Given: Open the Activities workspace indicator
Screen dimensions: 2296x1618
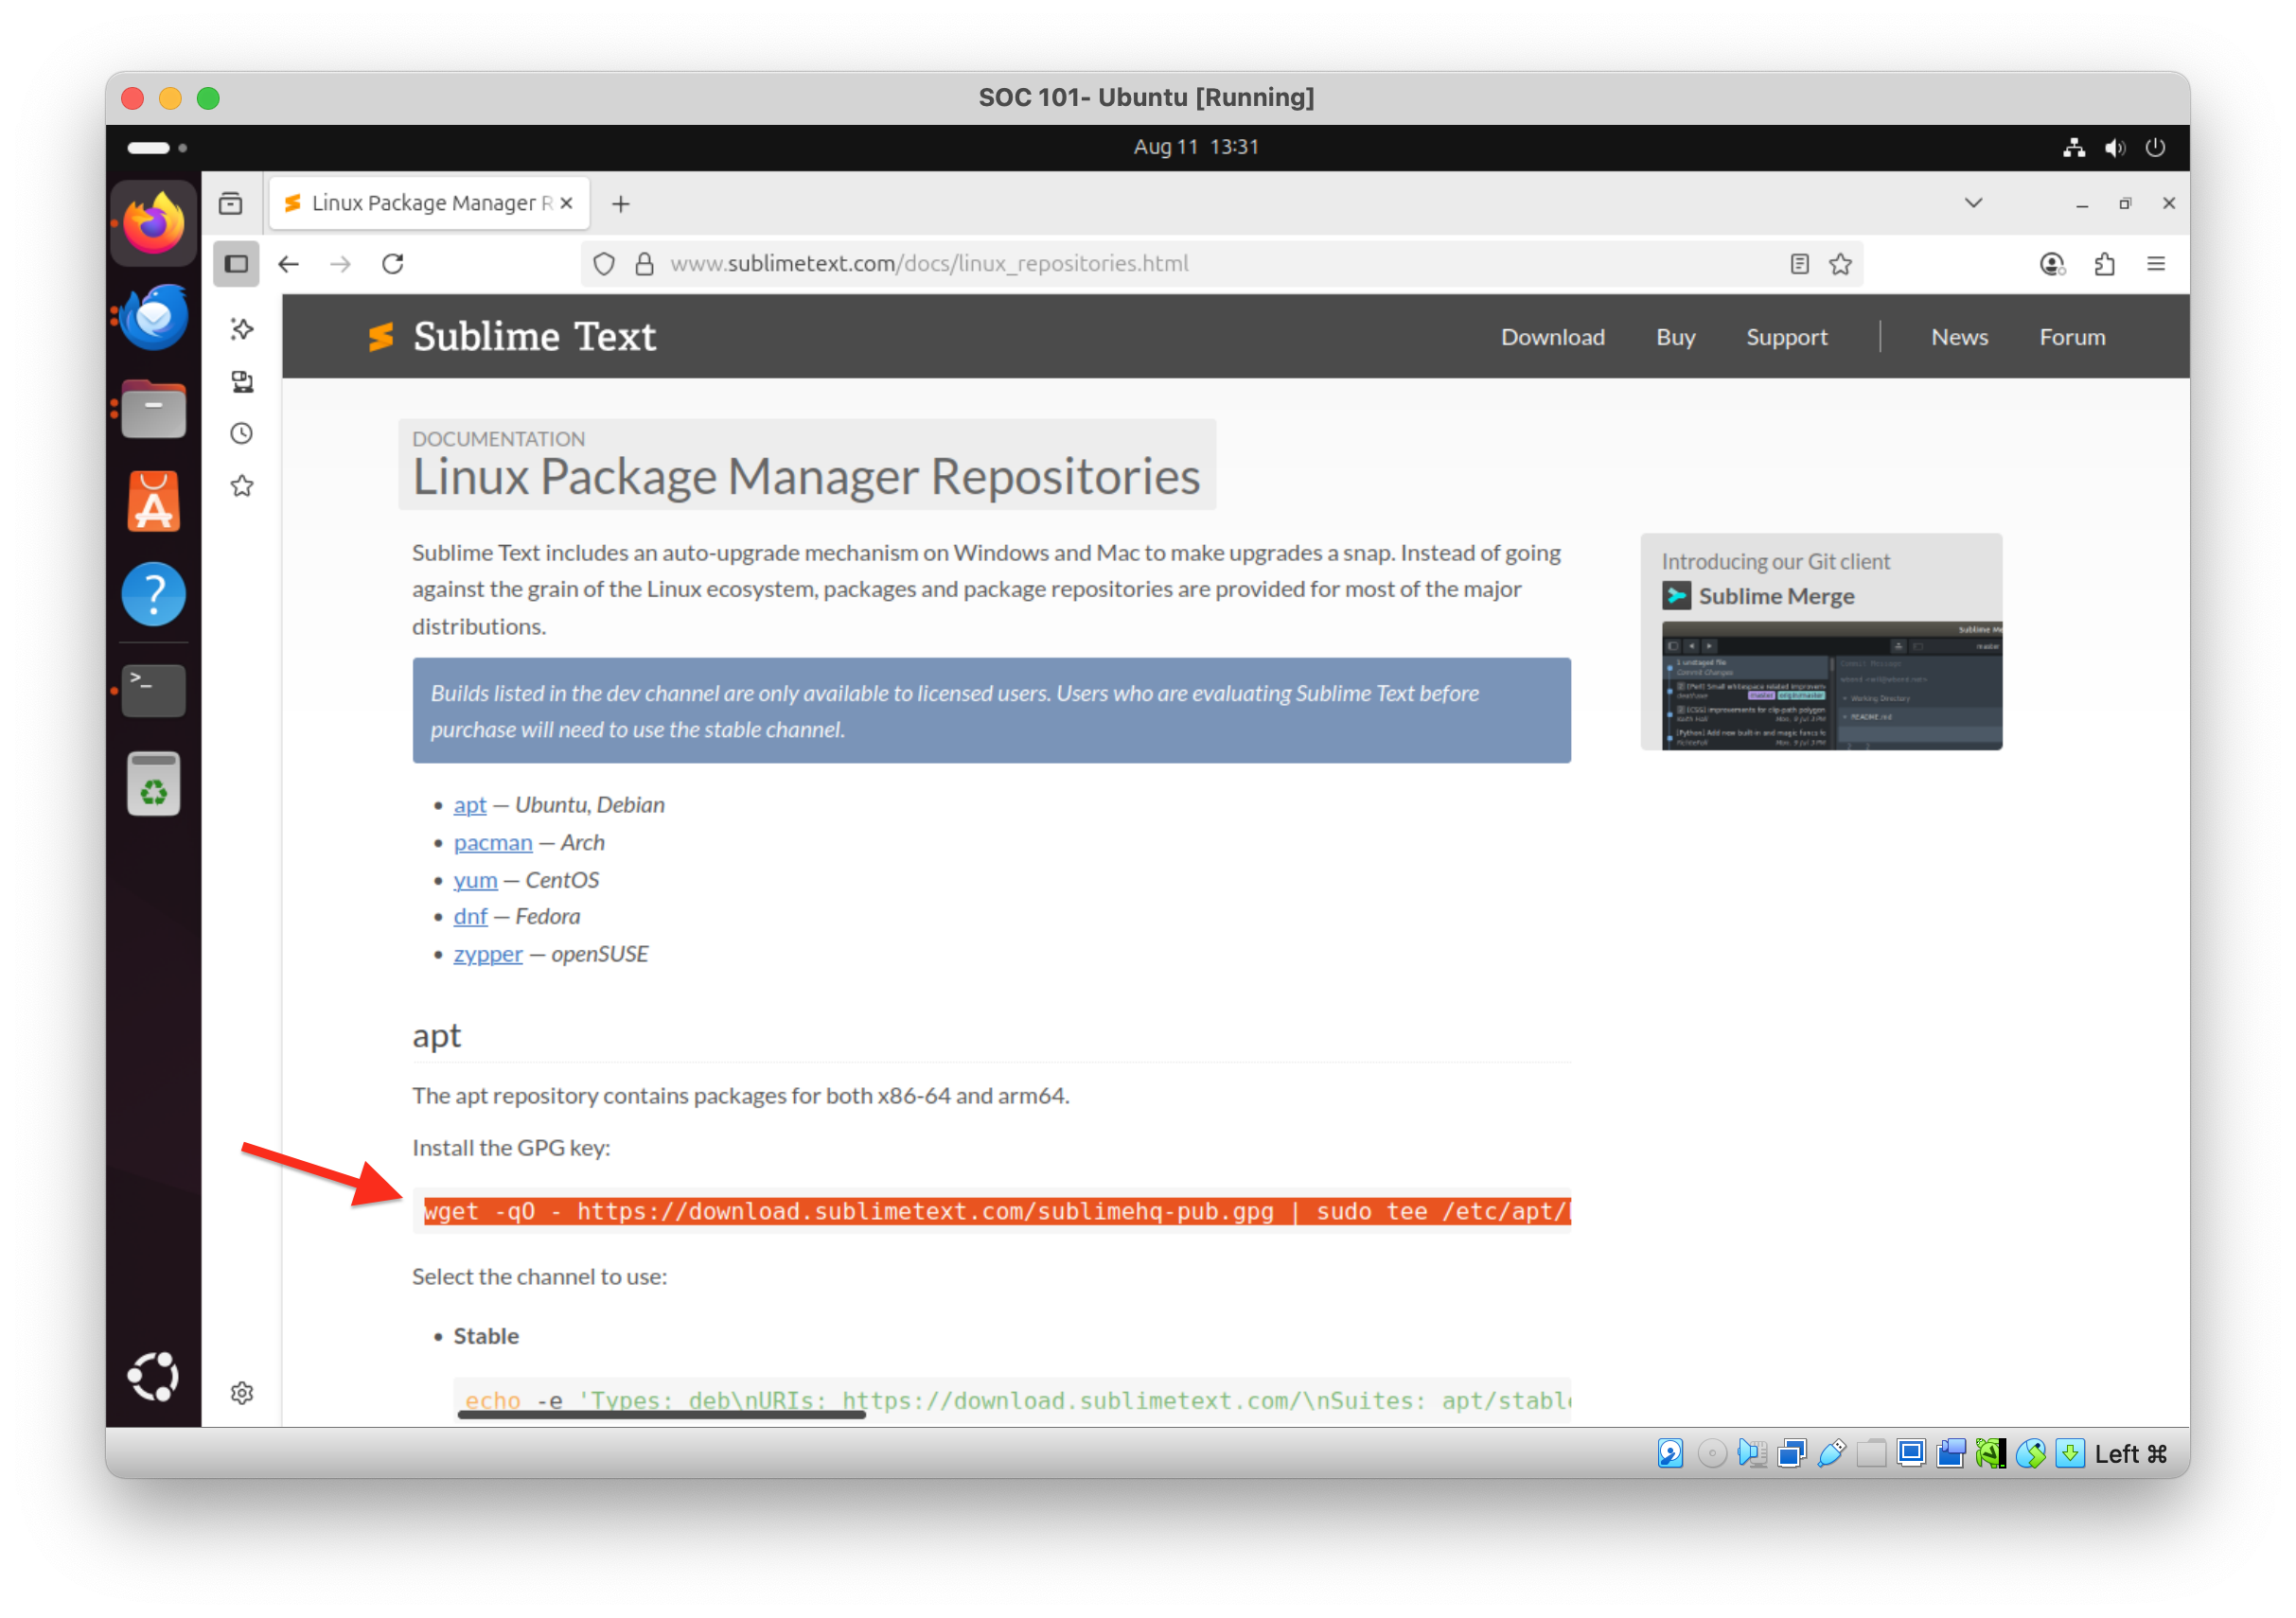Looking at the screenshot, I should (x=157, y=148).
